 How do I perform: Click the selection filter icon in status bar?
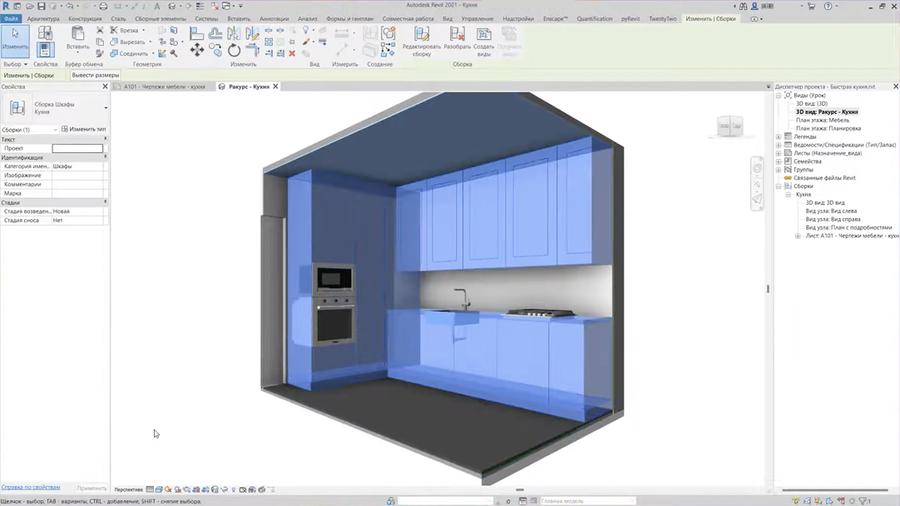point(865,501)
